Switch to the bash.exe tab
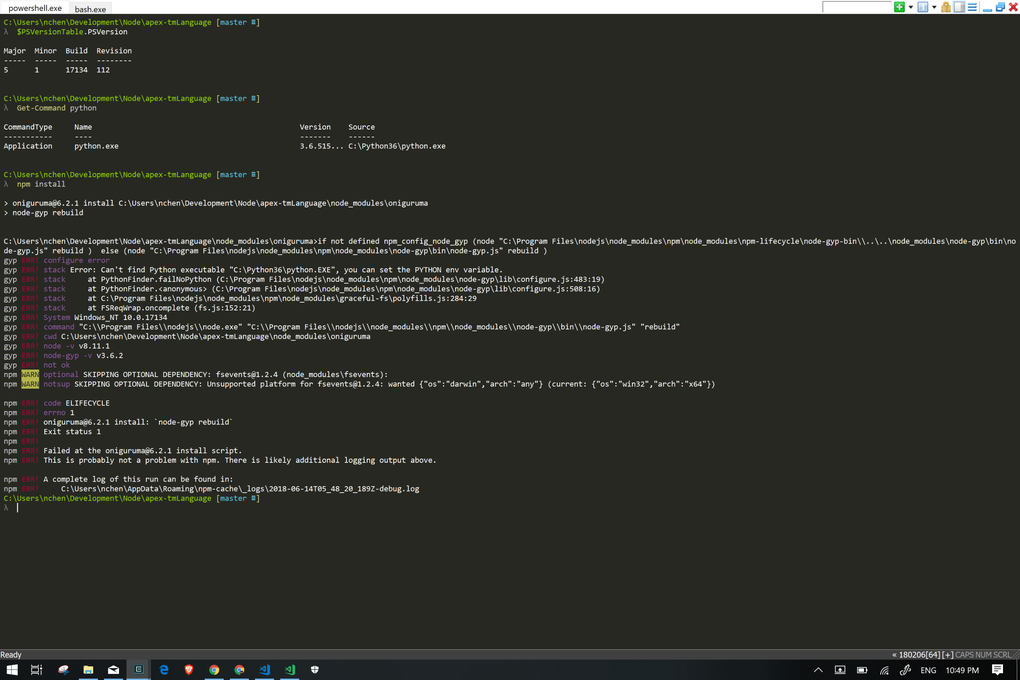This screenshot has width=1020, height=680. click(90, 8)
